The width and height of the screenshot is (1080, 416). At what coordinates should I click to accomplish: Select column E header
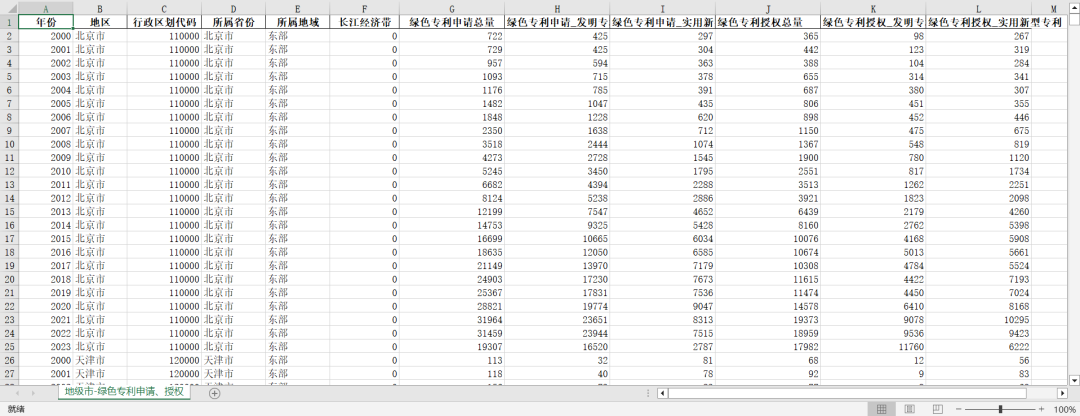coord(297,9)
